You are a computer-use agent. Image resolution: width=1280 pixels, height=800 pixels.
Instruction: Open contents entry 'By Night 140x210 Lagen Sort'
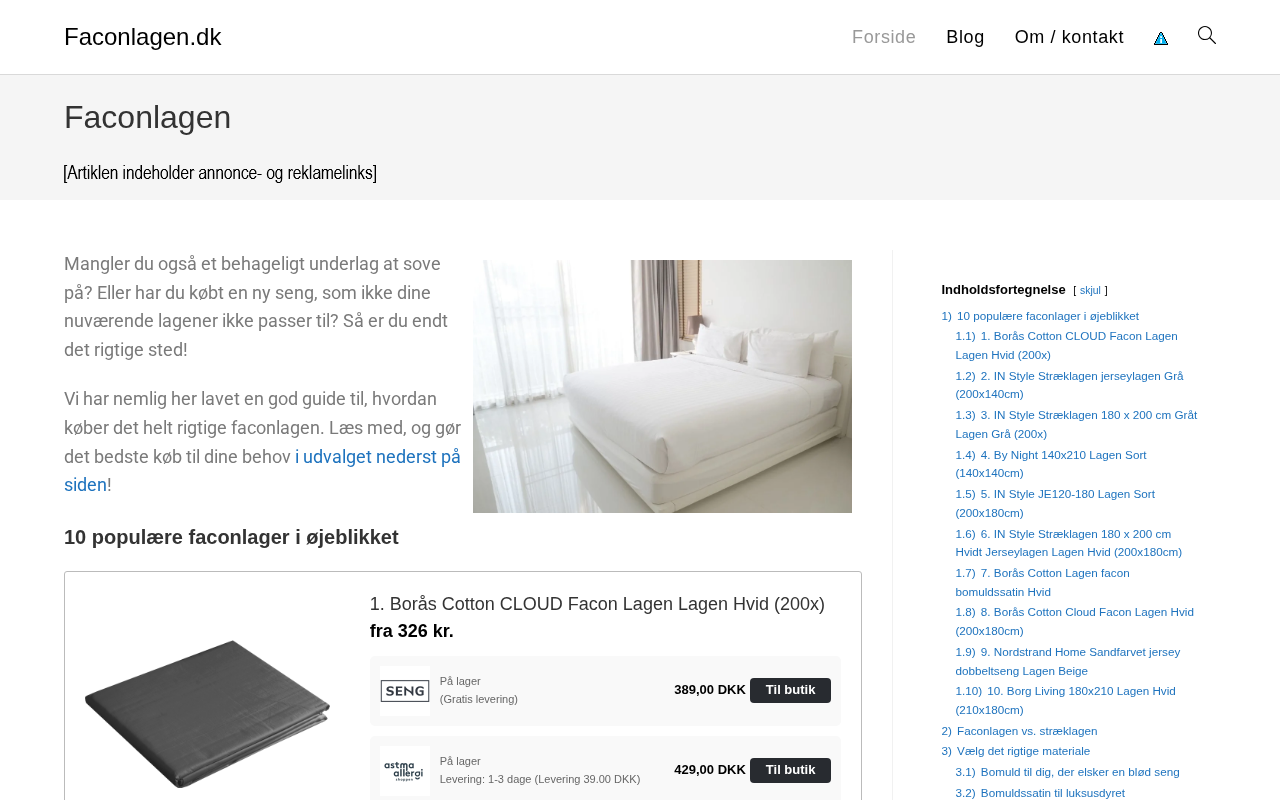1051,464
